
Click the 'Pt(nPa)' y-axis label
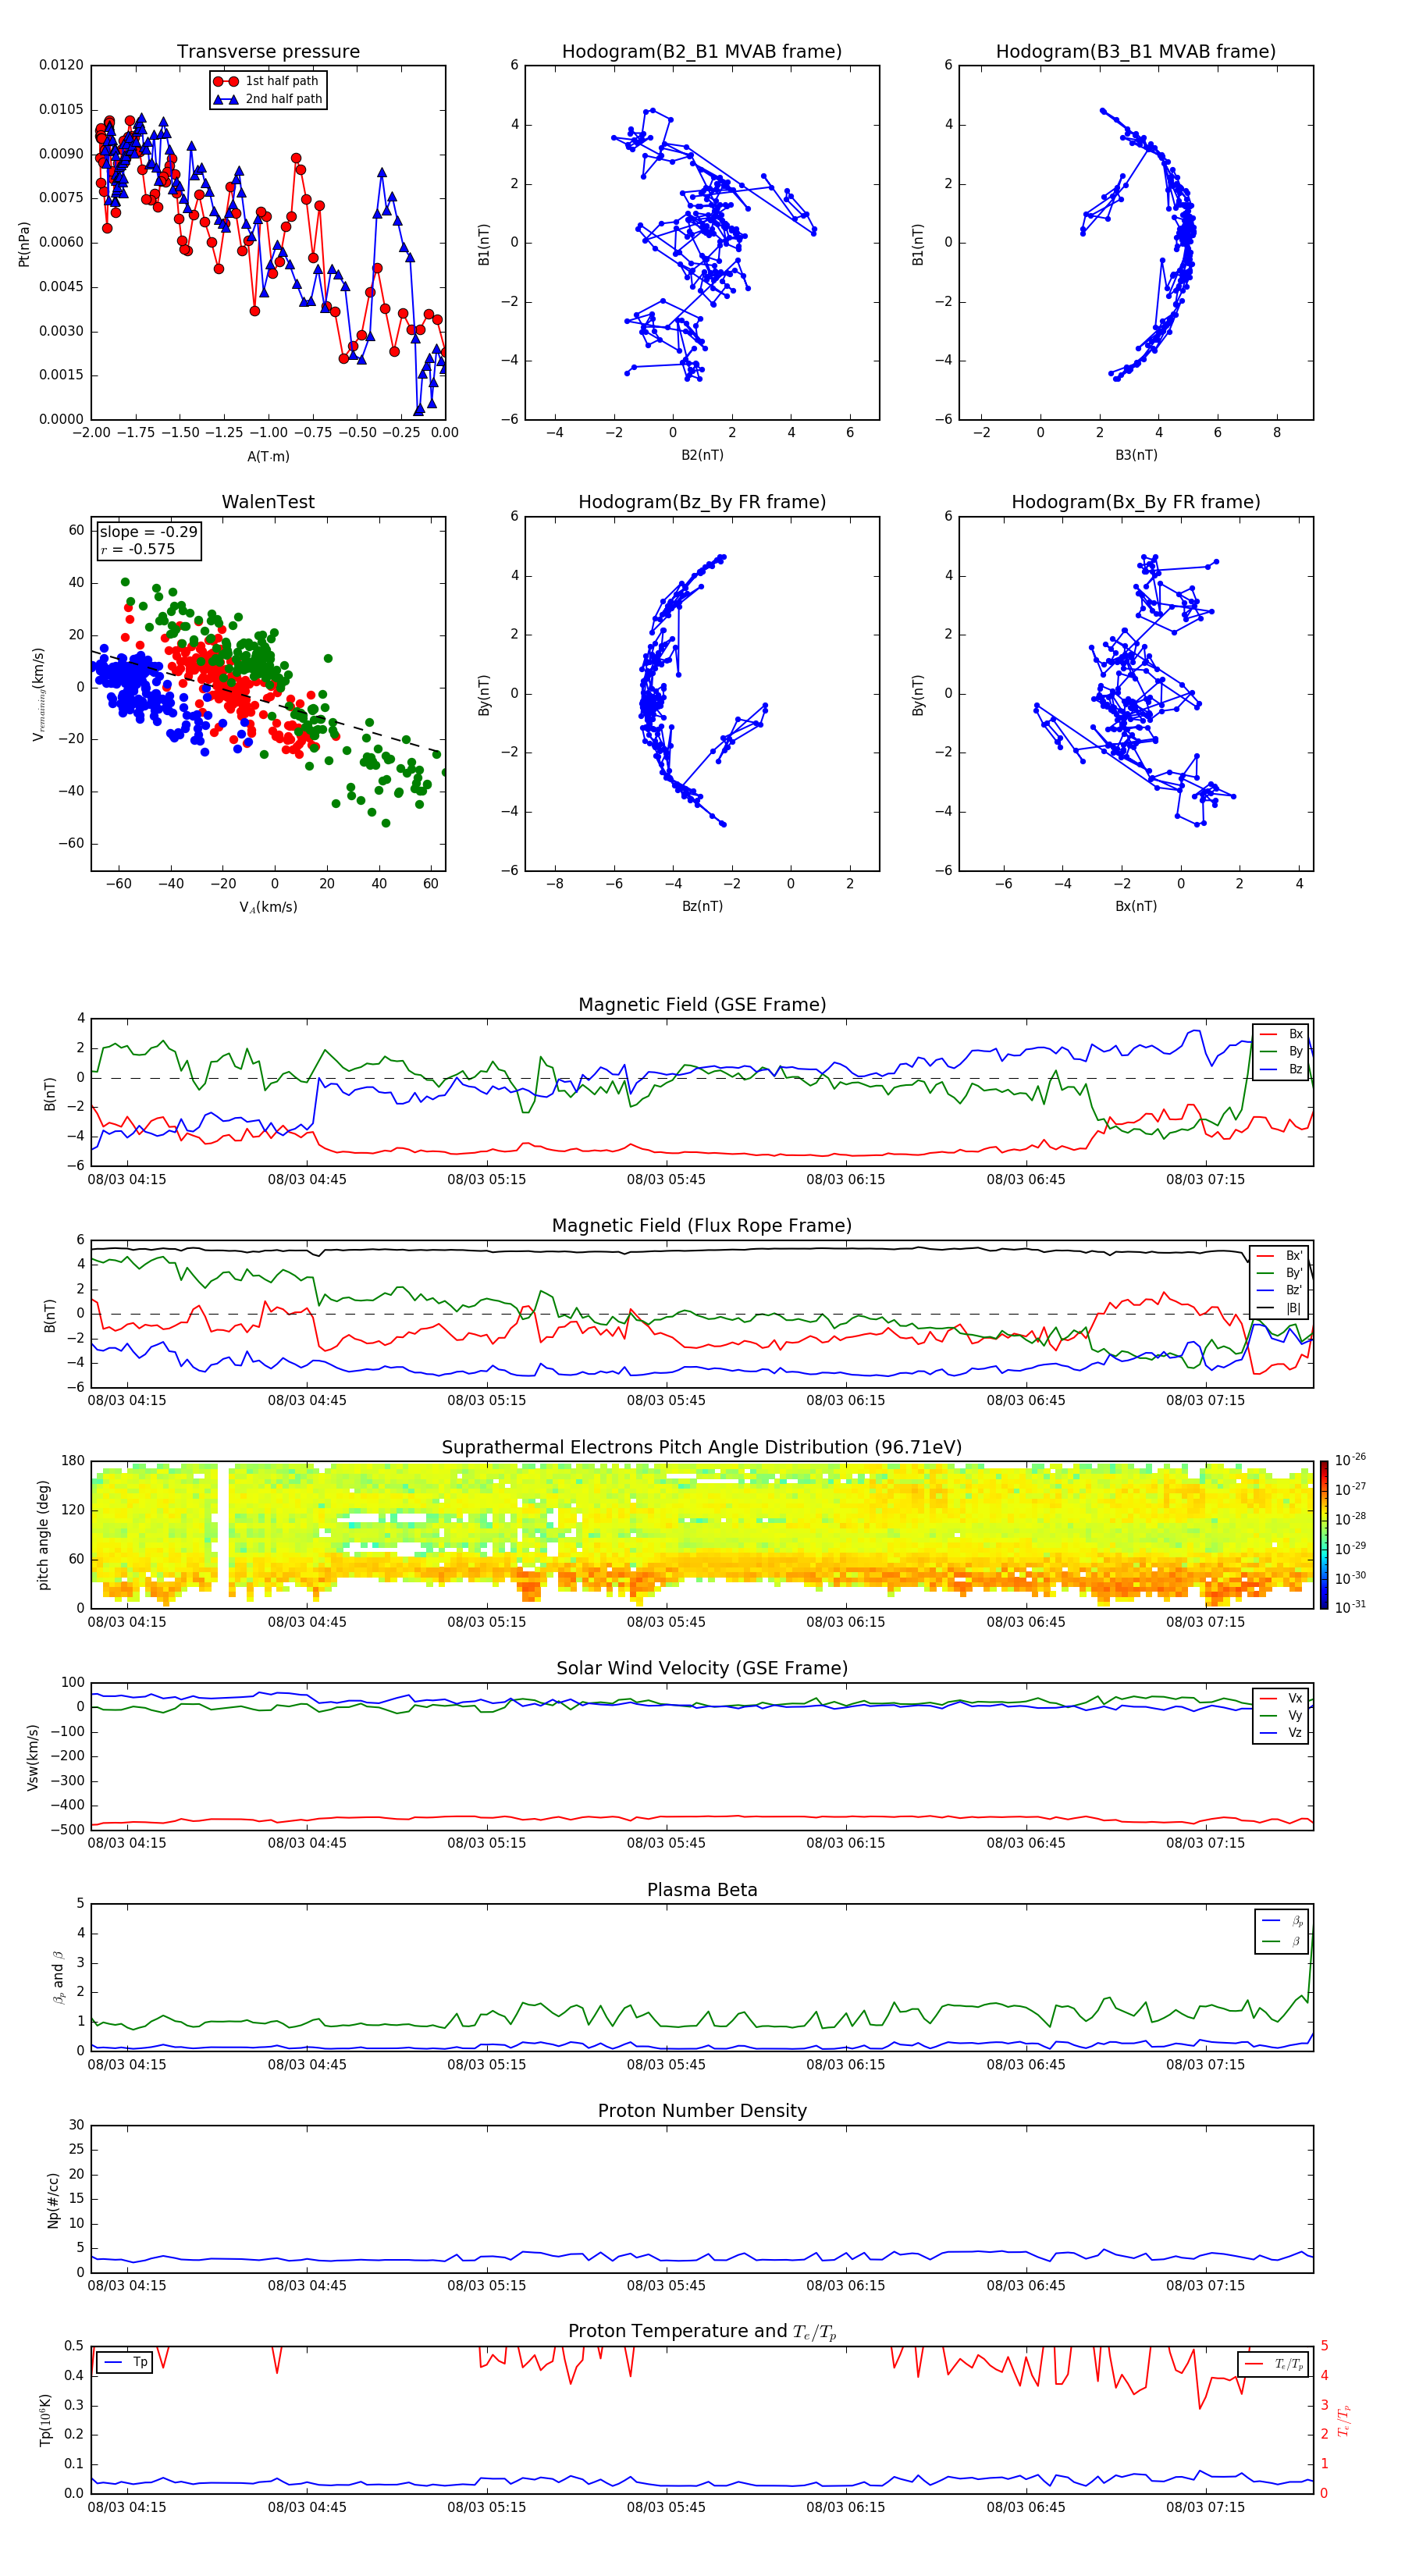coord(24,243)
